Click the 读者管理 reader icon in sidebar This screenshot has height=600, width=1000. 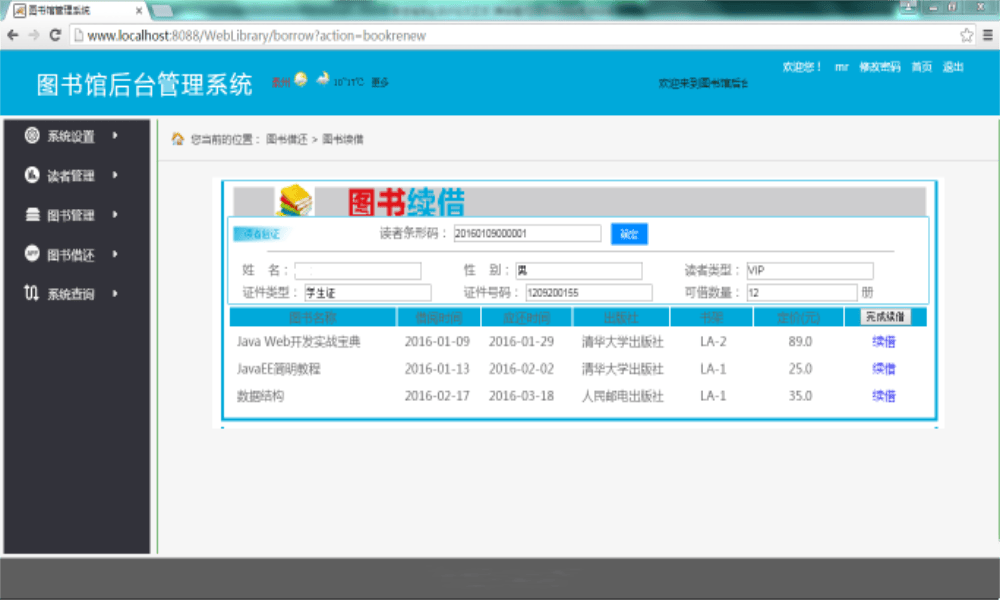point(31,174)
